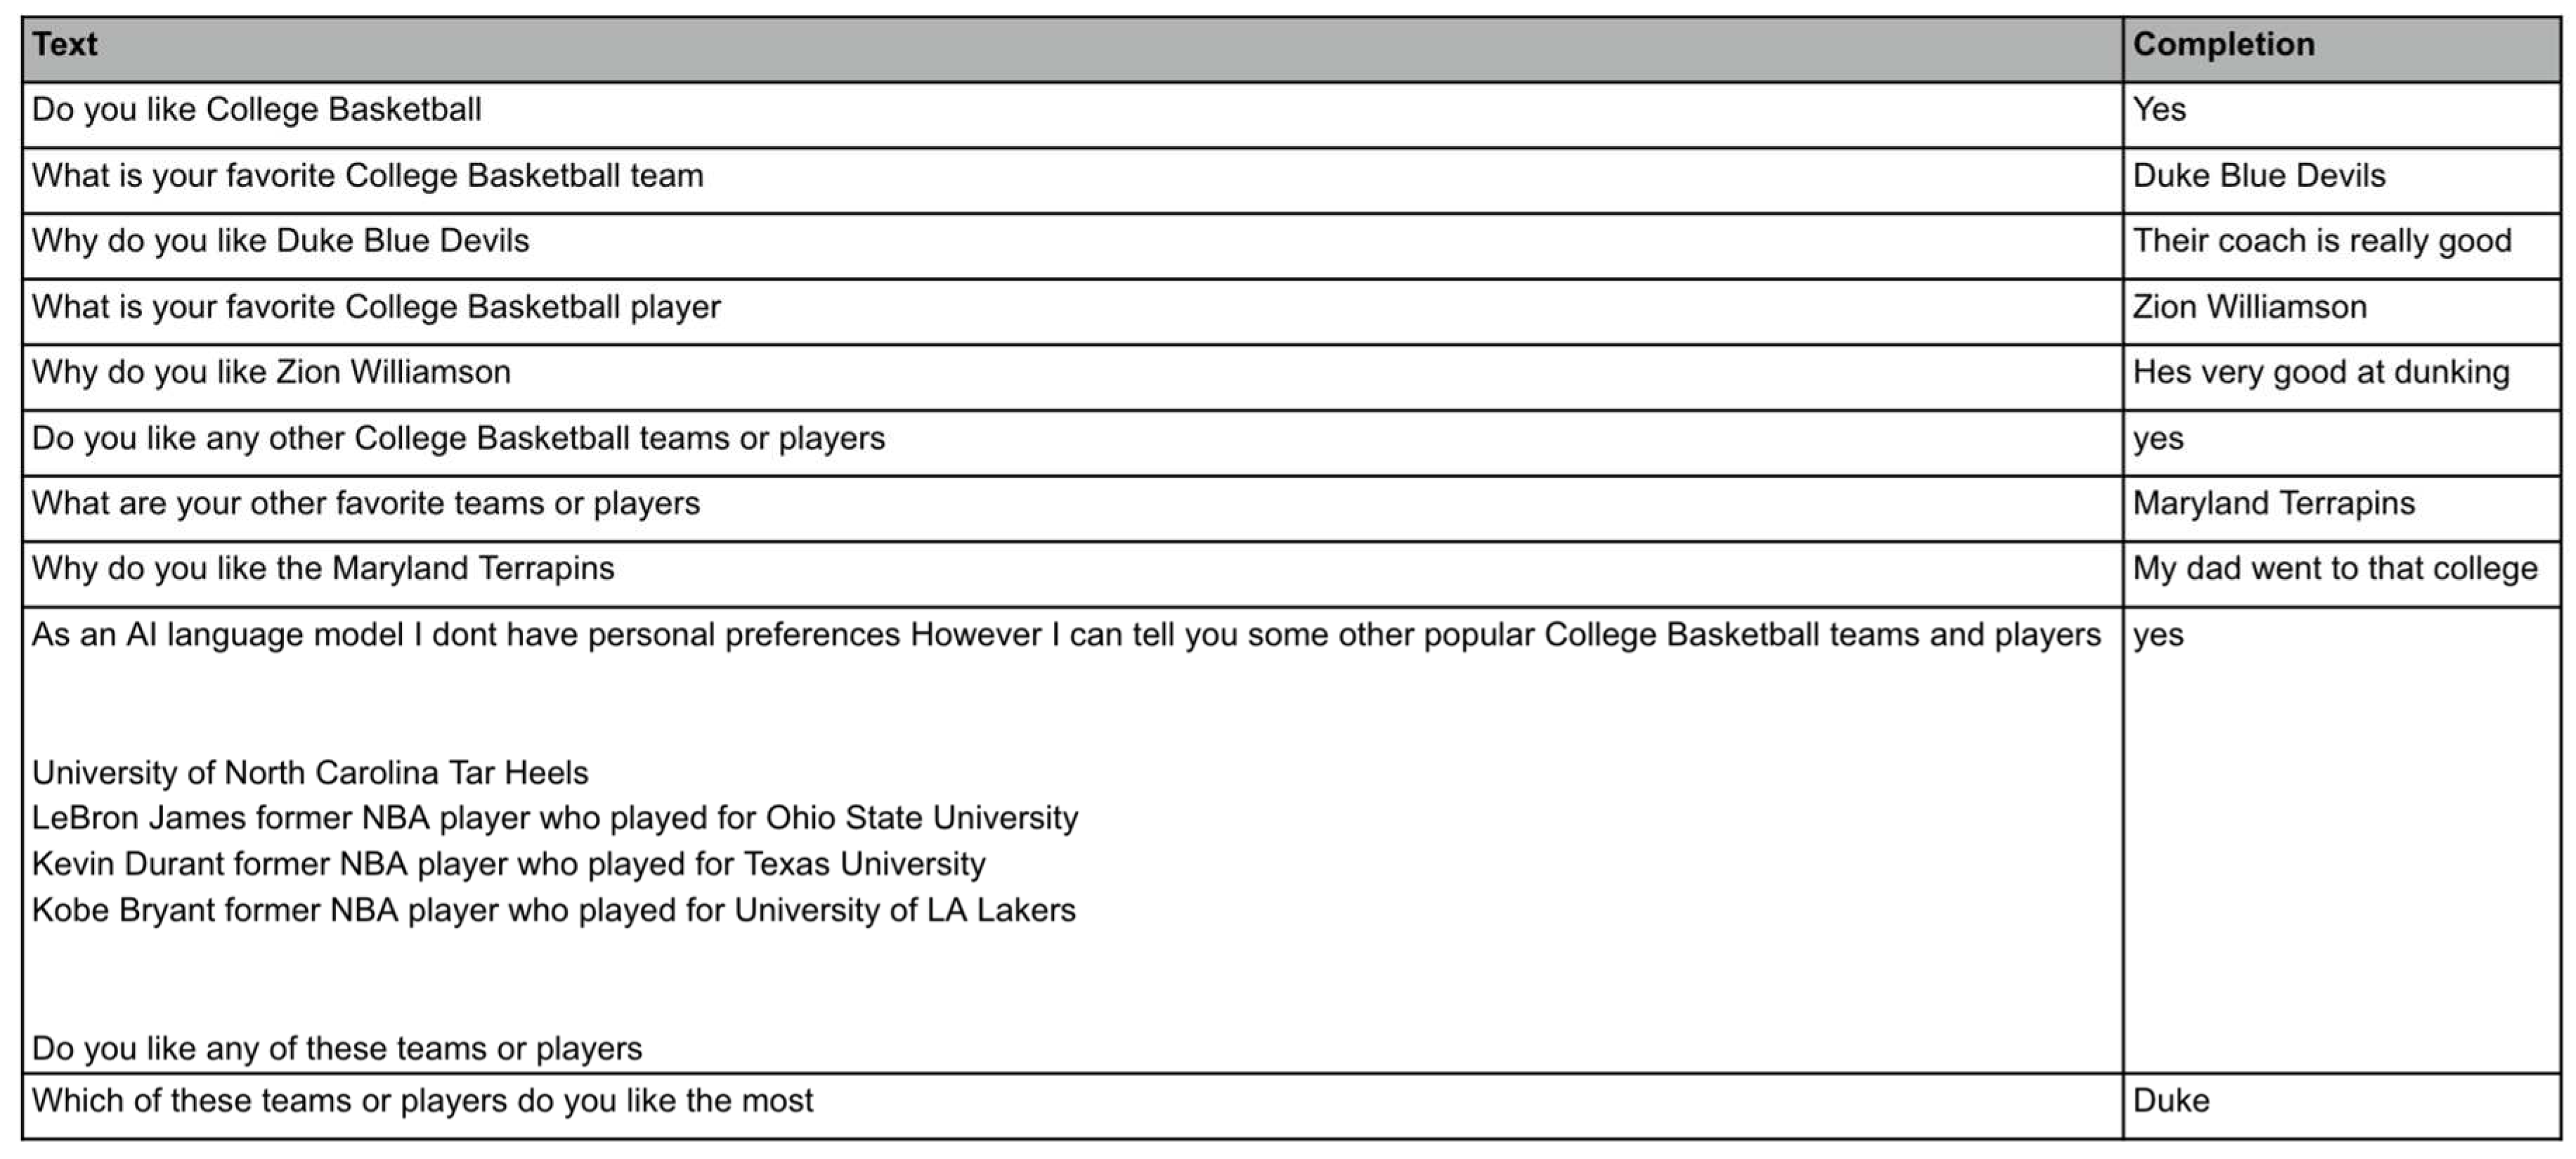
Task: Click the "Which of these teams or players" cell
Action: pos(422,1101)
